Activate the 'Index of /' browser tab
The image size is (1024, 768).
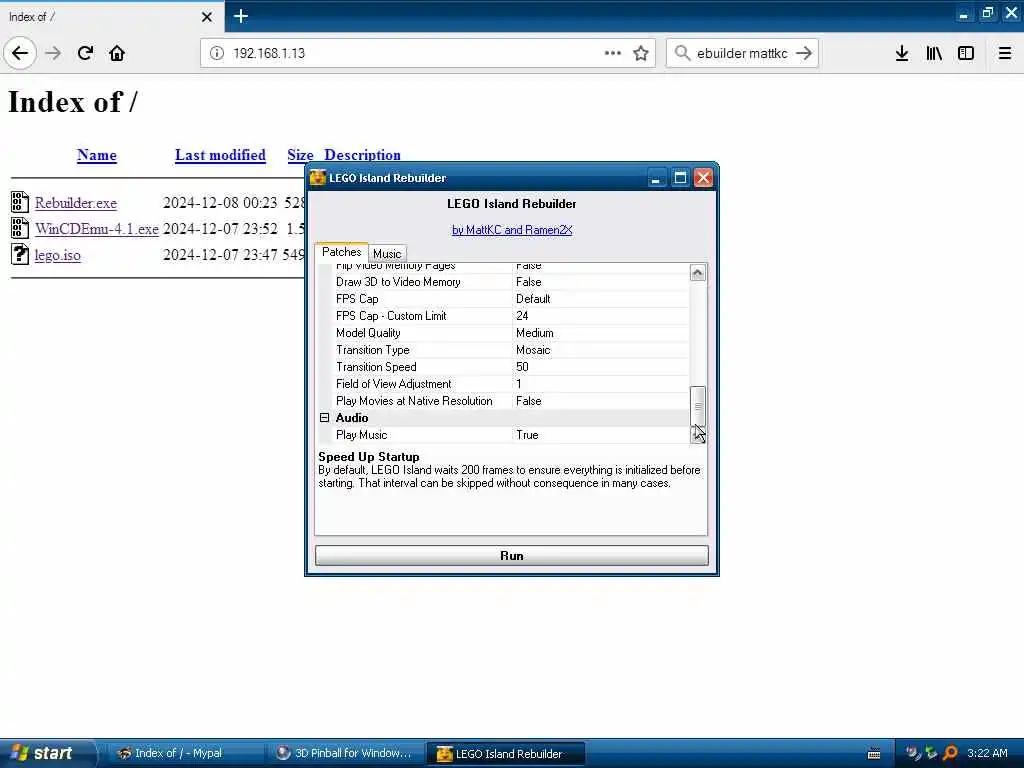111,16
